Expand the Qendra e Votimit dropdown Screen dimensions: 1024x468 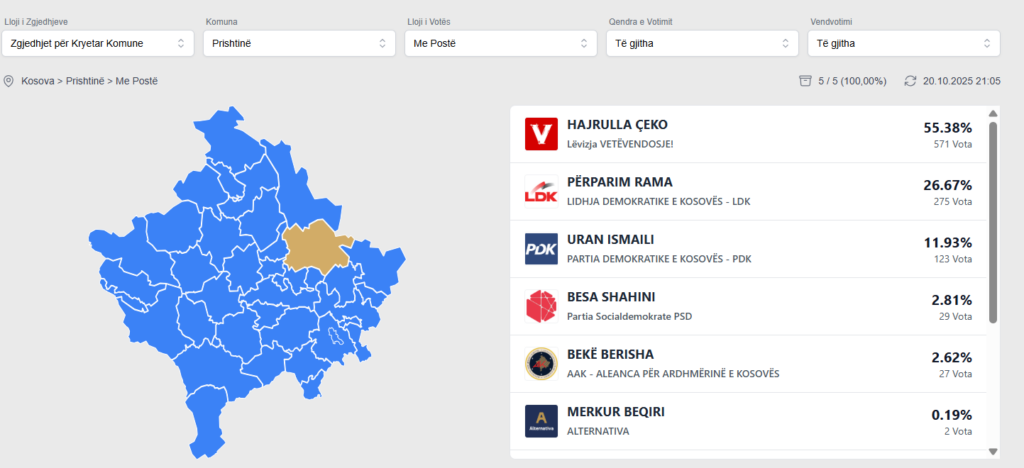[x=702, y=43]
